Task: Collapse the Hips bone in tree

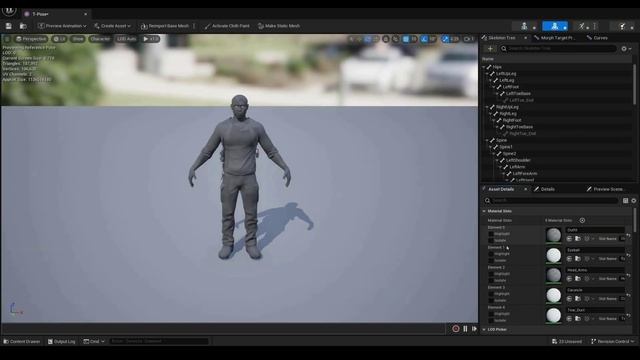Action: click(x=484, y=67)
